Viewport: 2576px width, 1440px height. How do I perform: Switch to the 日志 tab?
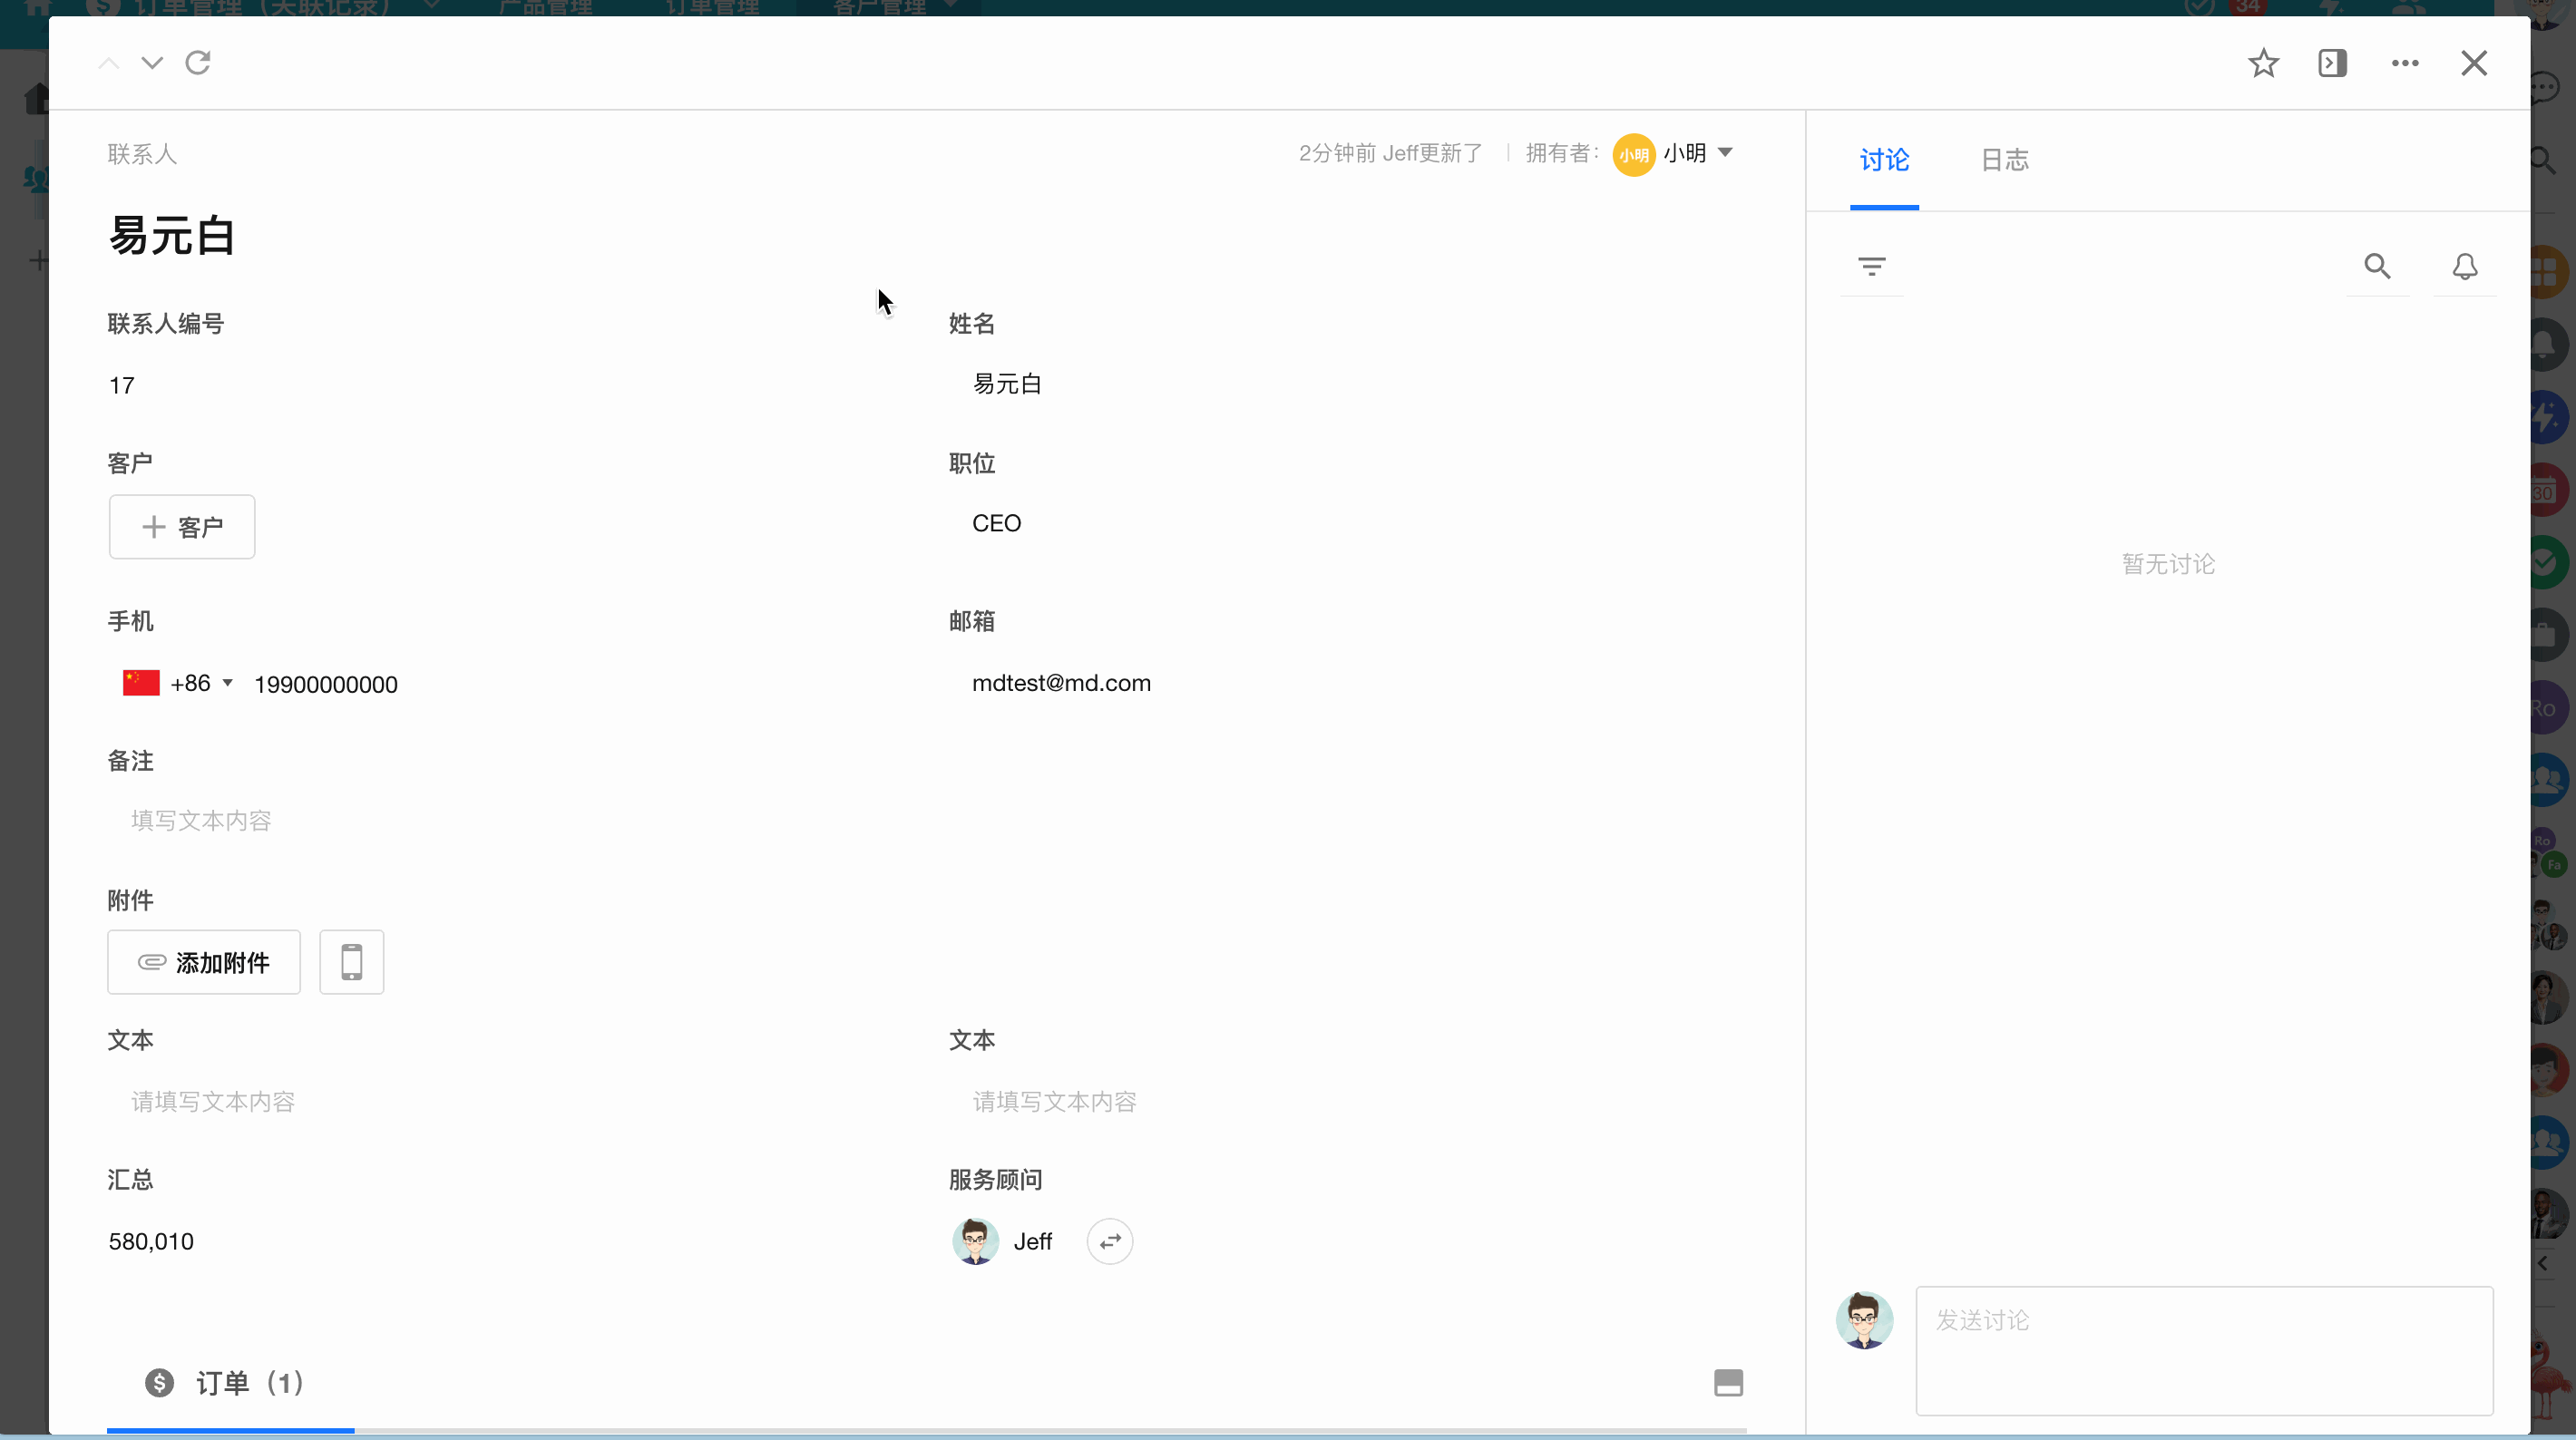point(2004,160)
